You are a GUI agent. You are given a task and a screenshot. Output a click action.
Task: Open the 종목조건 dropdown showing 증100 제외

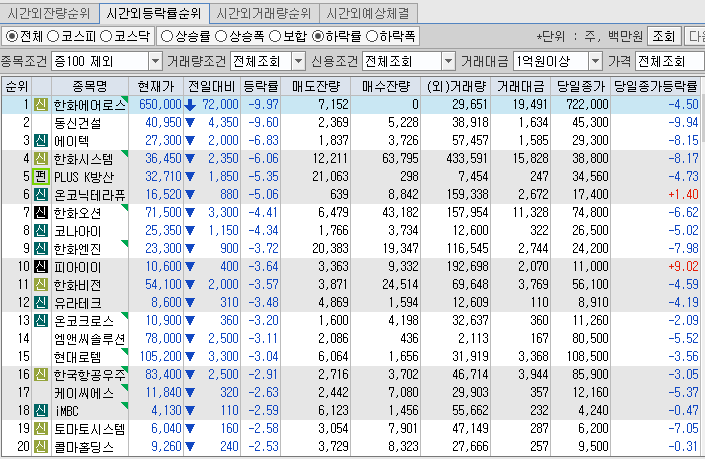[155, 61]
